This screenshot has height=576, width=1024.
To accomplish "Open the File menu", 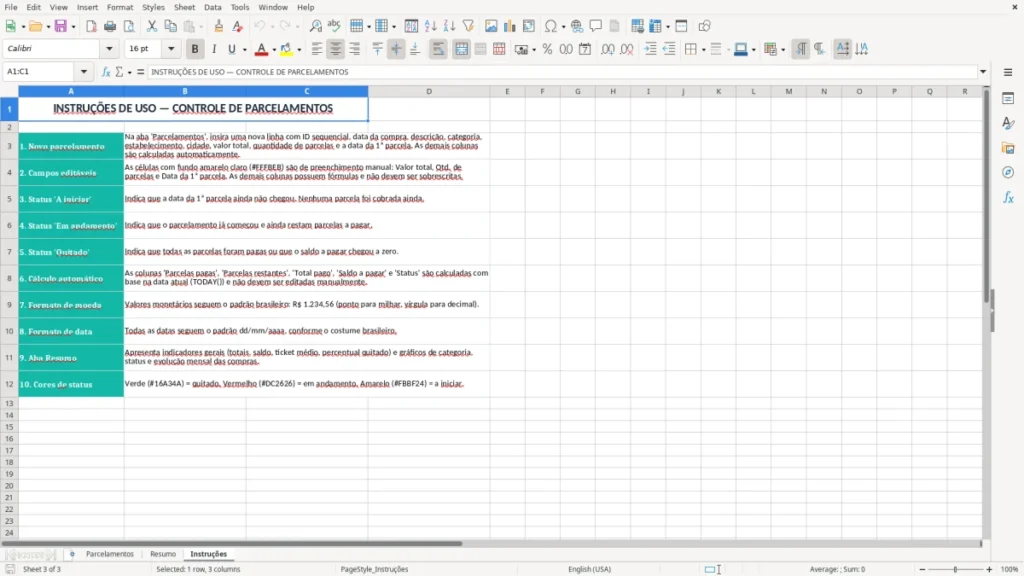I will [11, 7].
